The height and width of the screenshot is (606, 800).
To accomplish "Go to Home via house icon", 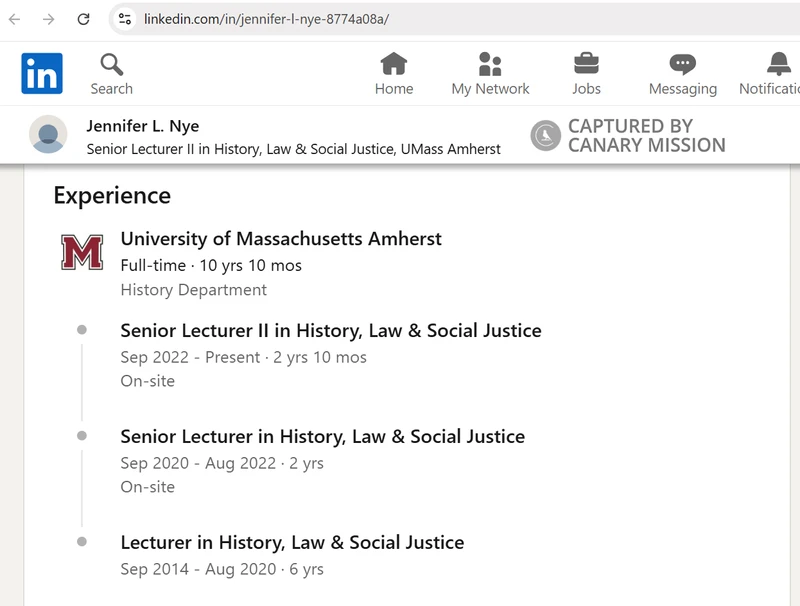I will [394, 65].
